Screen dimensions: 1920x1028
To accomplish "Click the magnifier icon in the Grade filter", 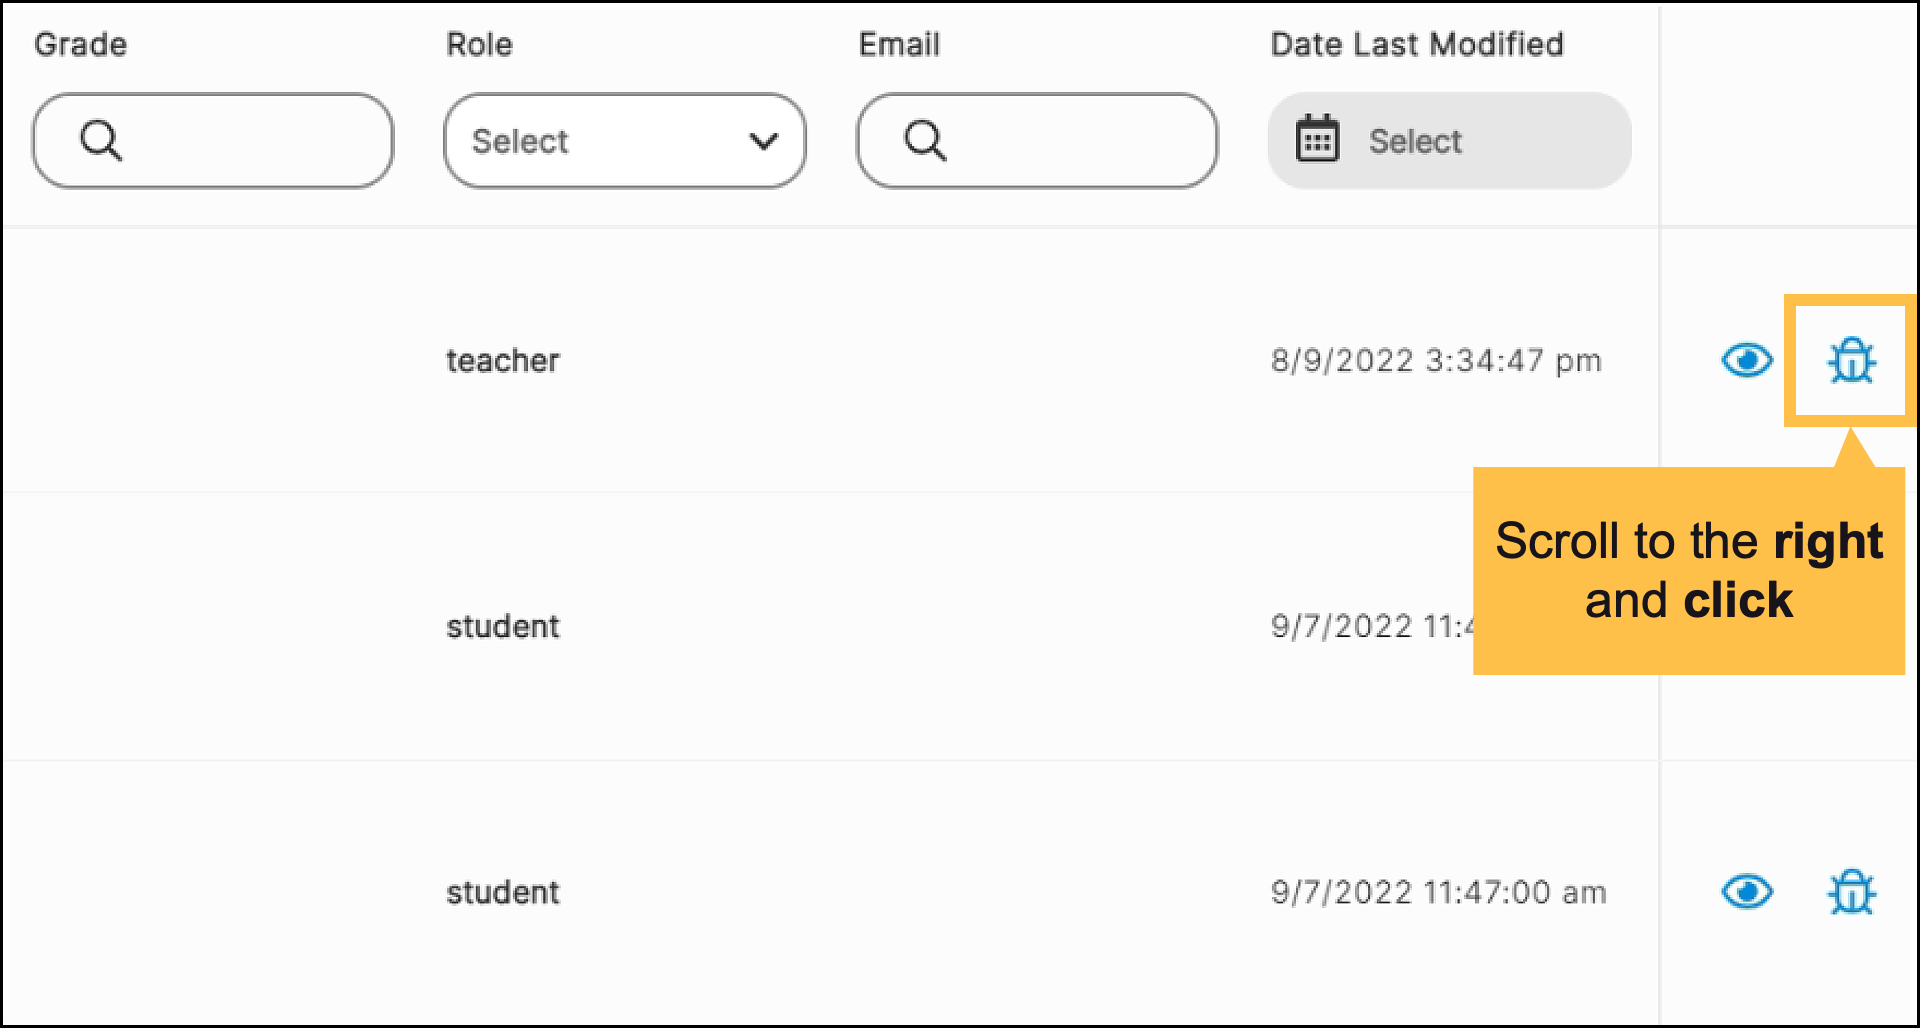I will tap(101, 140).
